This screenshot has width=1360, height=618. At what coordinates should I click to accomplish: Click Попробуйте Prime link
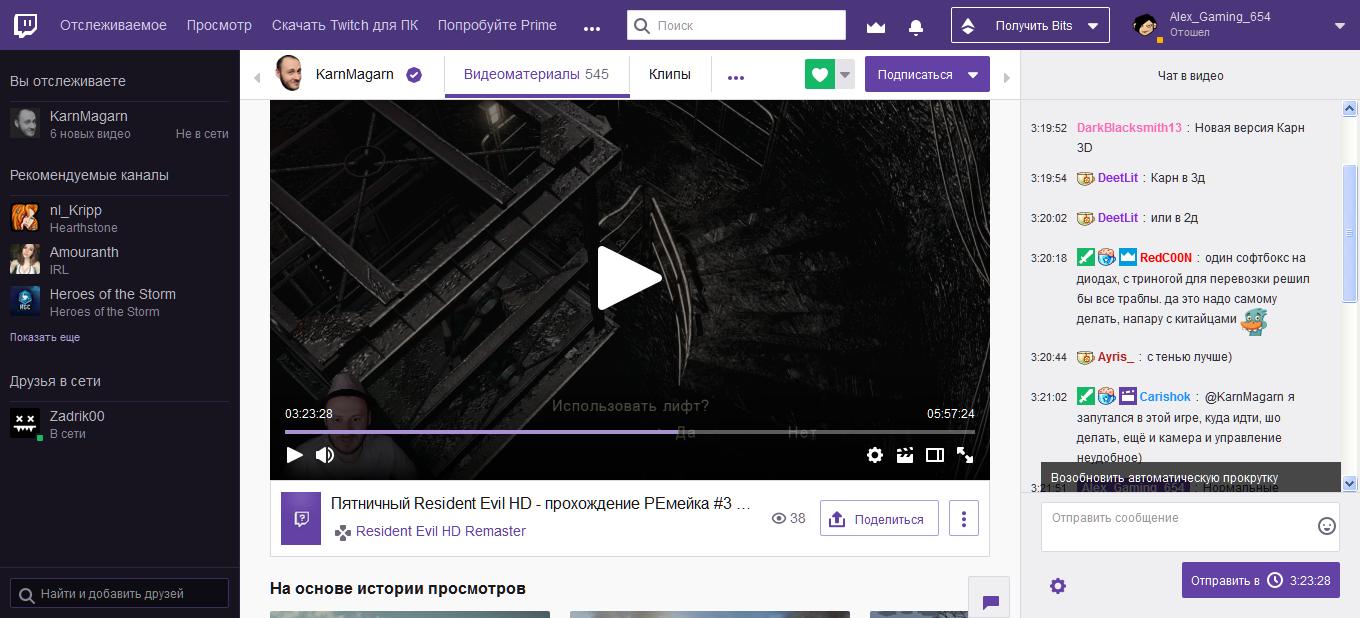point(497,25)
